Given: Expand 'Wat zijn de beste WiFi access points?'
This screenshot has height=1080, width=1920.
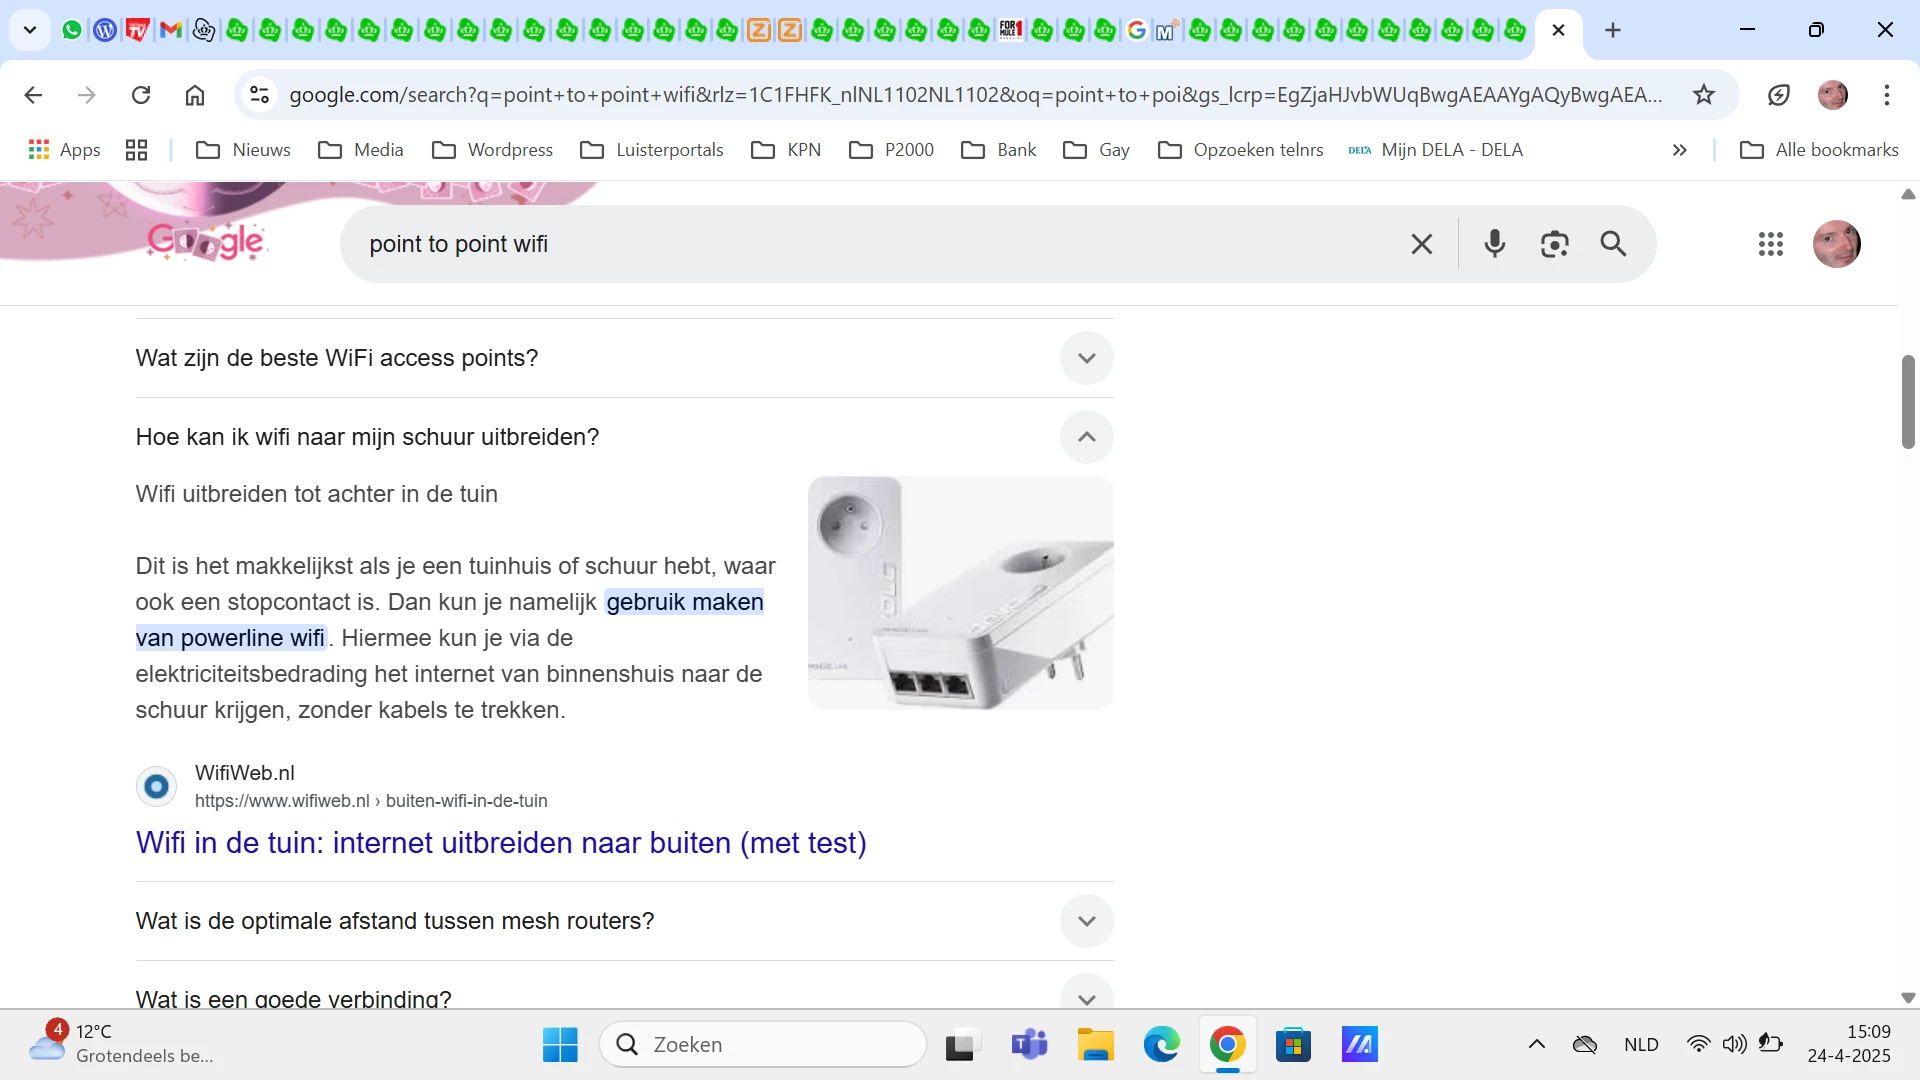Looking at the screenshot, I should click(x=1086, y=358).
